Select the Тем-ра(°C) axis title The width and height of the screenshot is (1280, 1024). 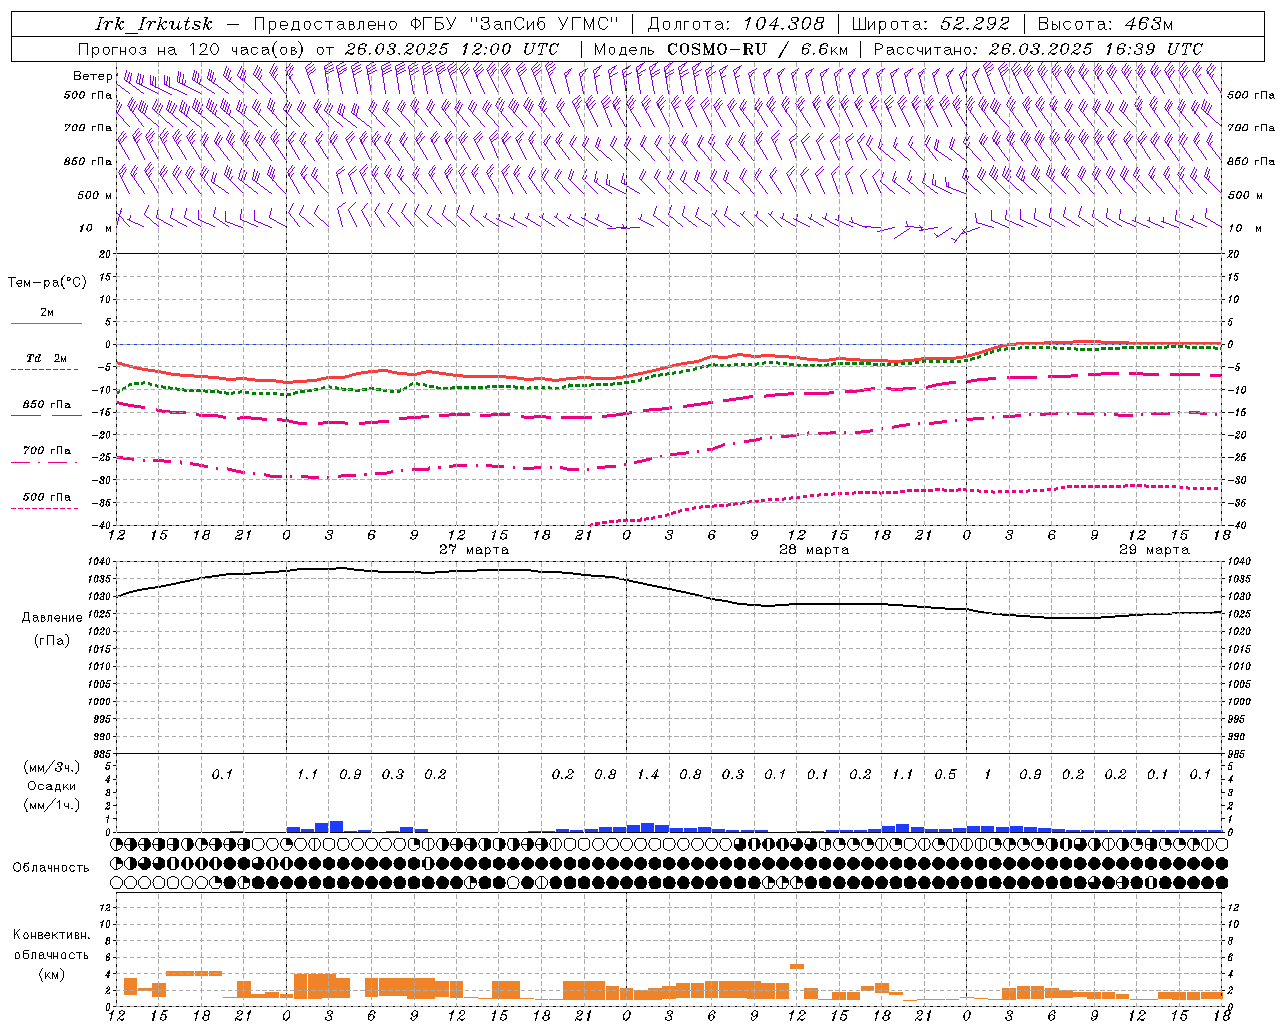pyautogui.click(x=47, y=283)
